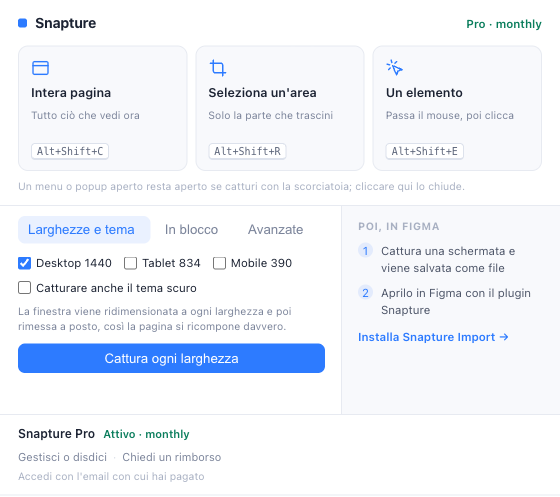Uncheck the Desktop 1440 checkbox

(24, 263)
